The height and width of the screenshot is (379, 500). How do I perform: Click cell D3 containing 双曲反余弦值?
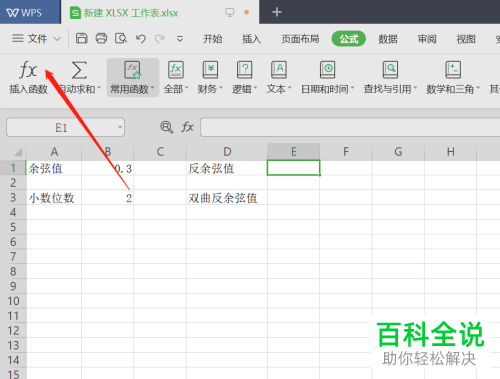pos(227,198)
